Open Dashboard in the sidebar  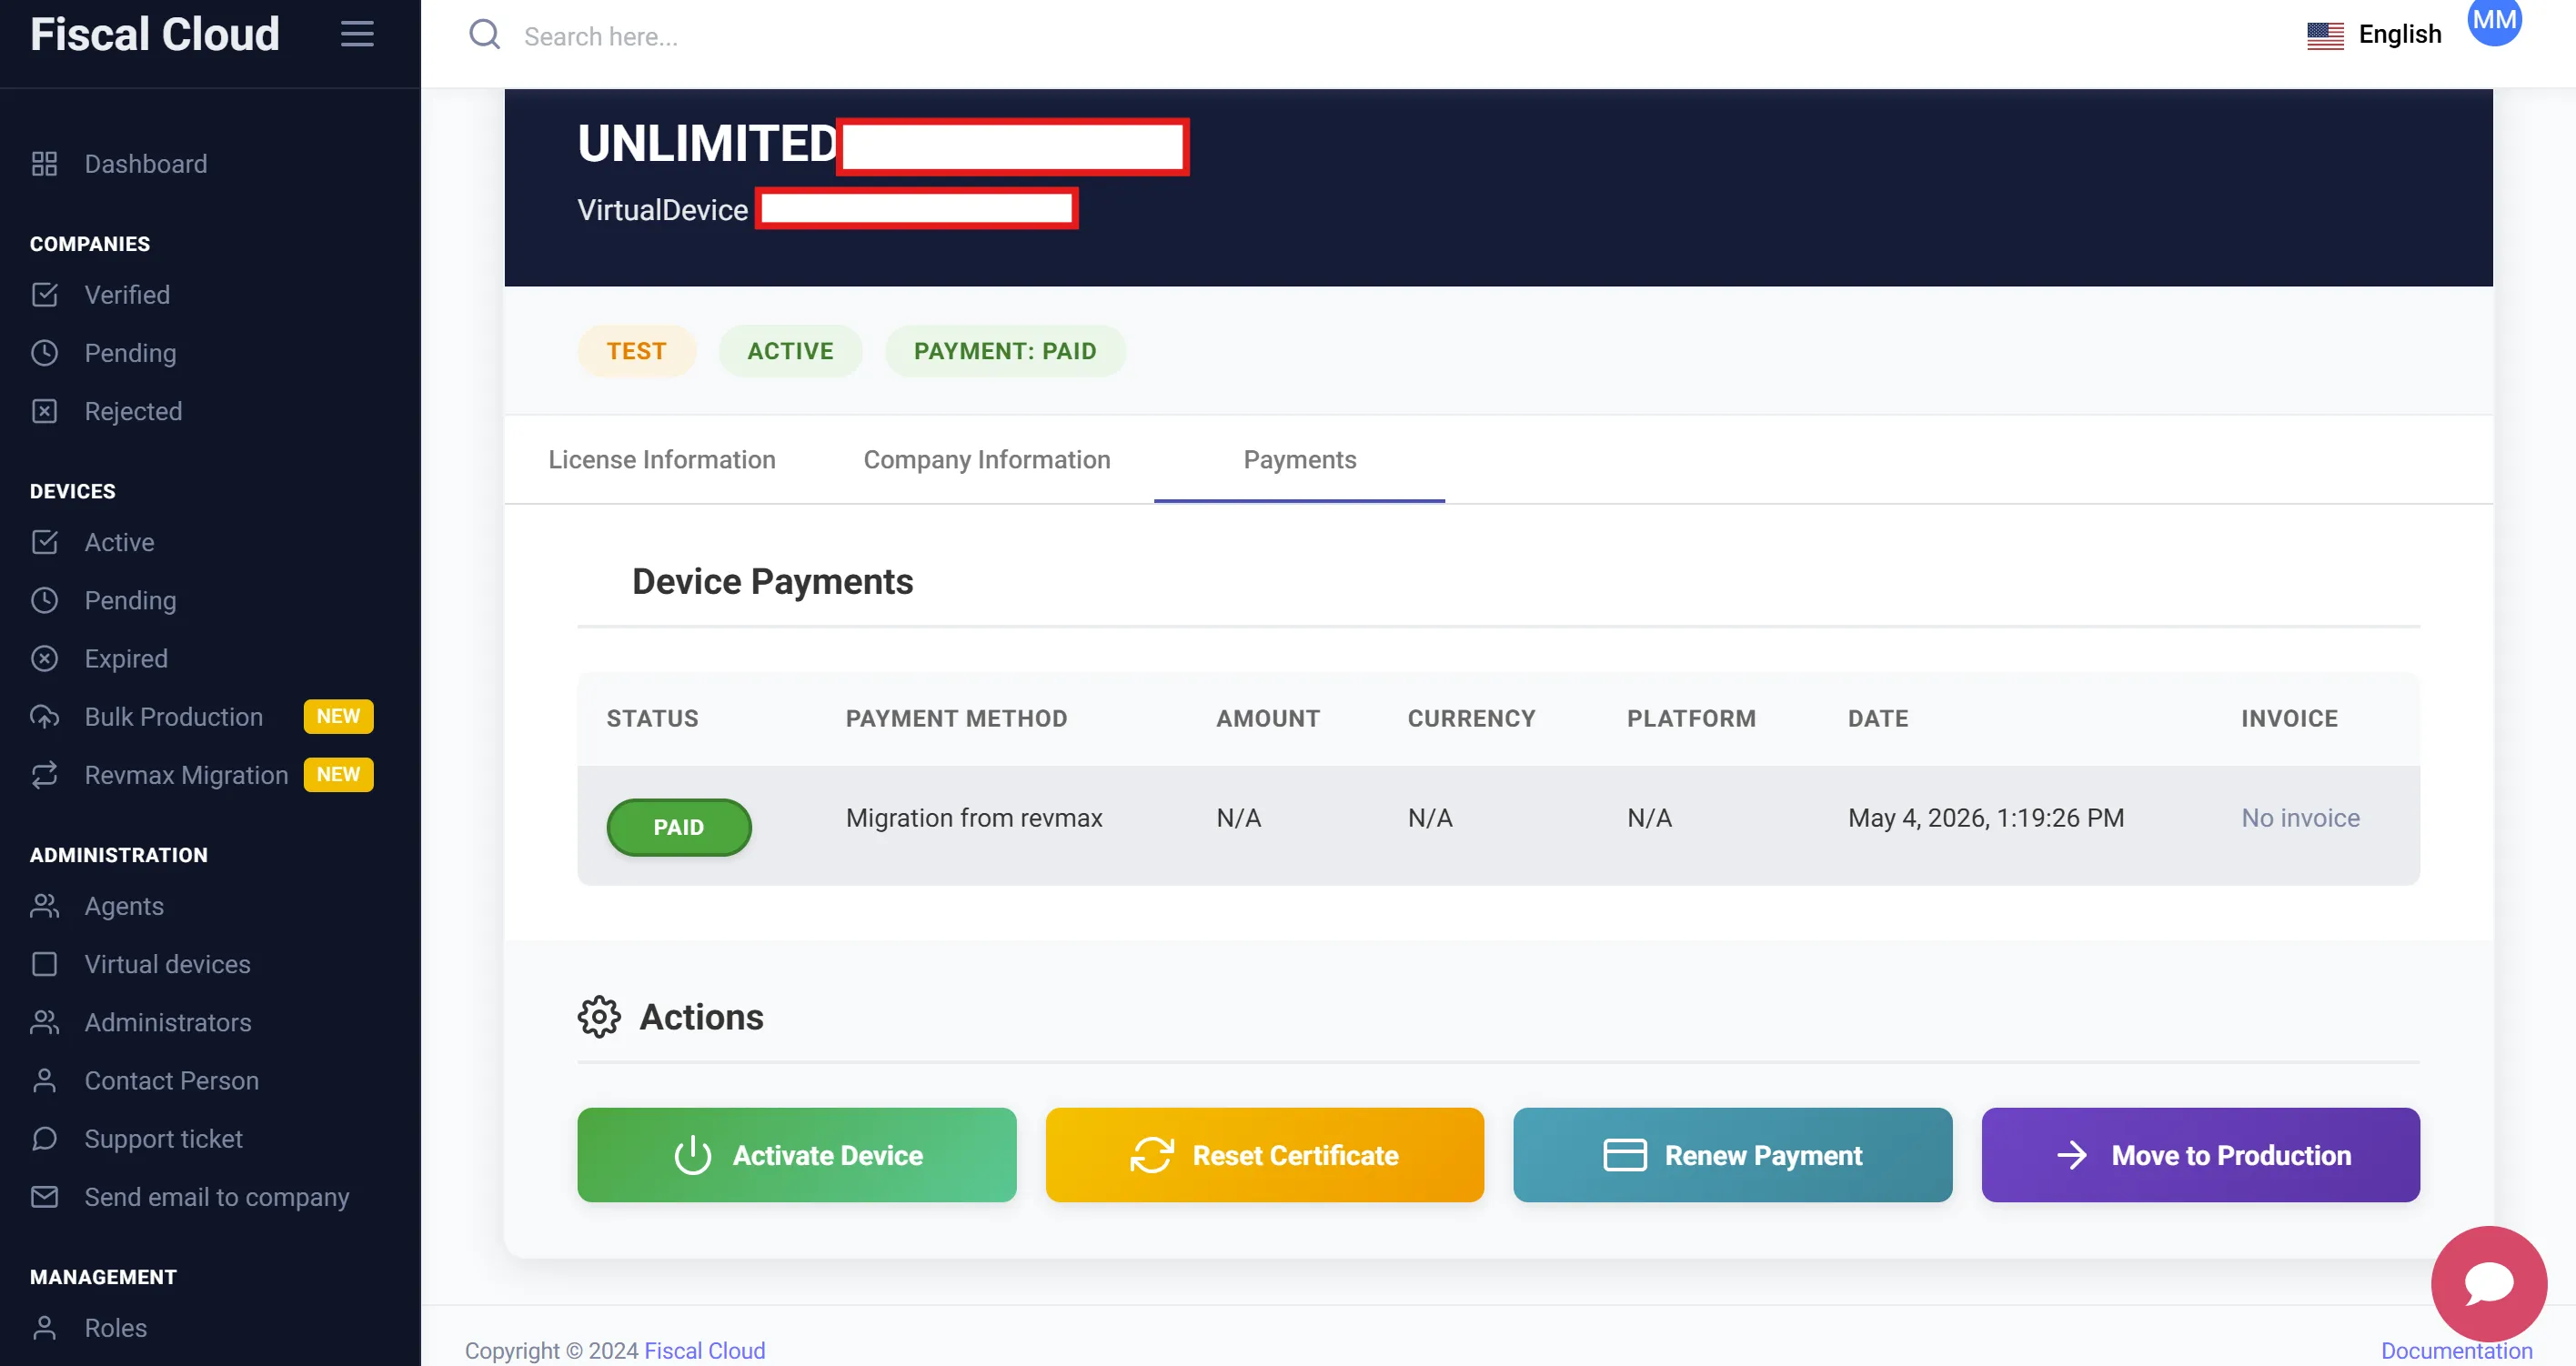tap(145, 164)
